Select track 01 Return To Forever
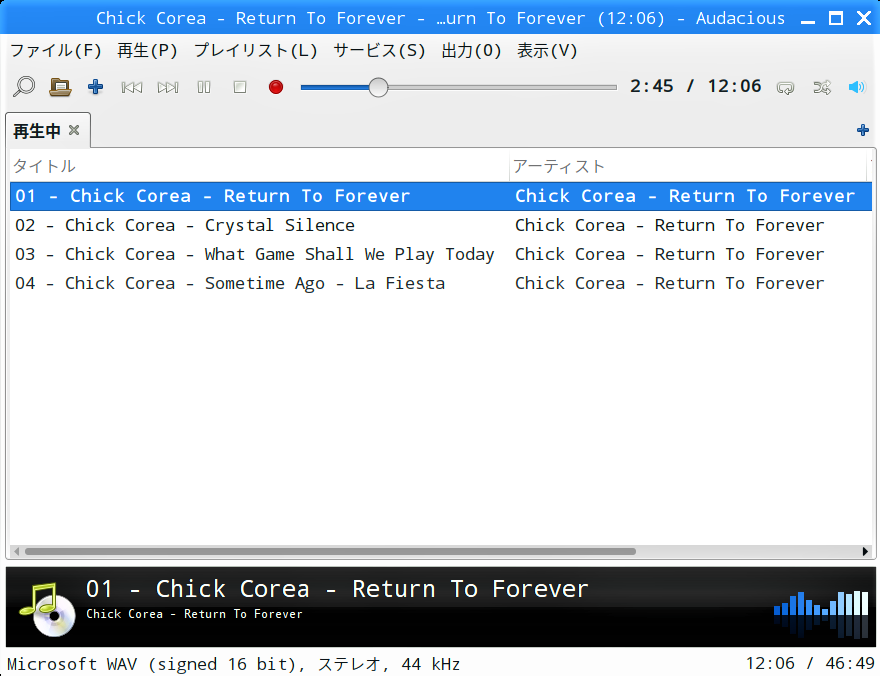This screenshot has height=676, width=880. (x=441, y=196)
